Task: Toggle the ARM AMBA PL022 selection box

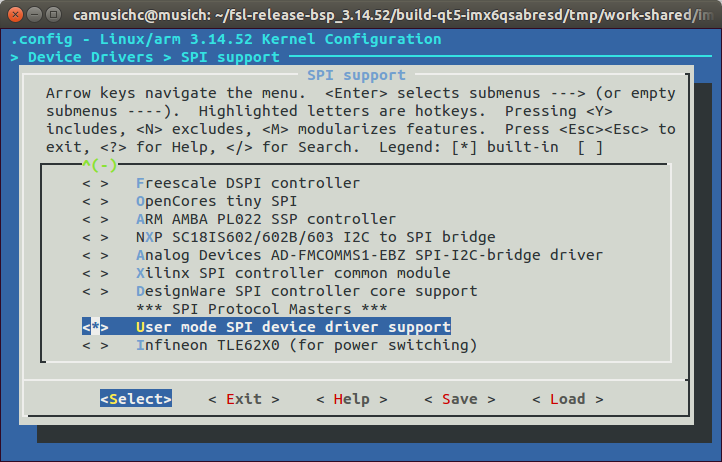Action: click(96, 219)
